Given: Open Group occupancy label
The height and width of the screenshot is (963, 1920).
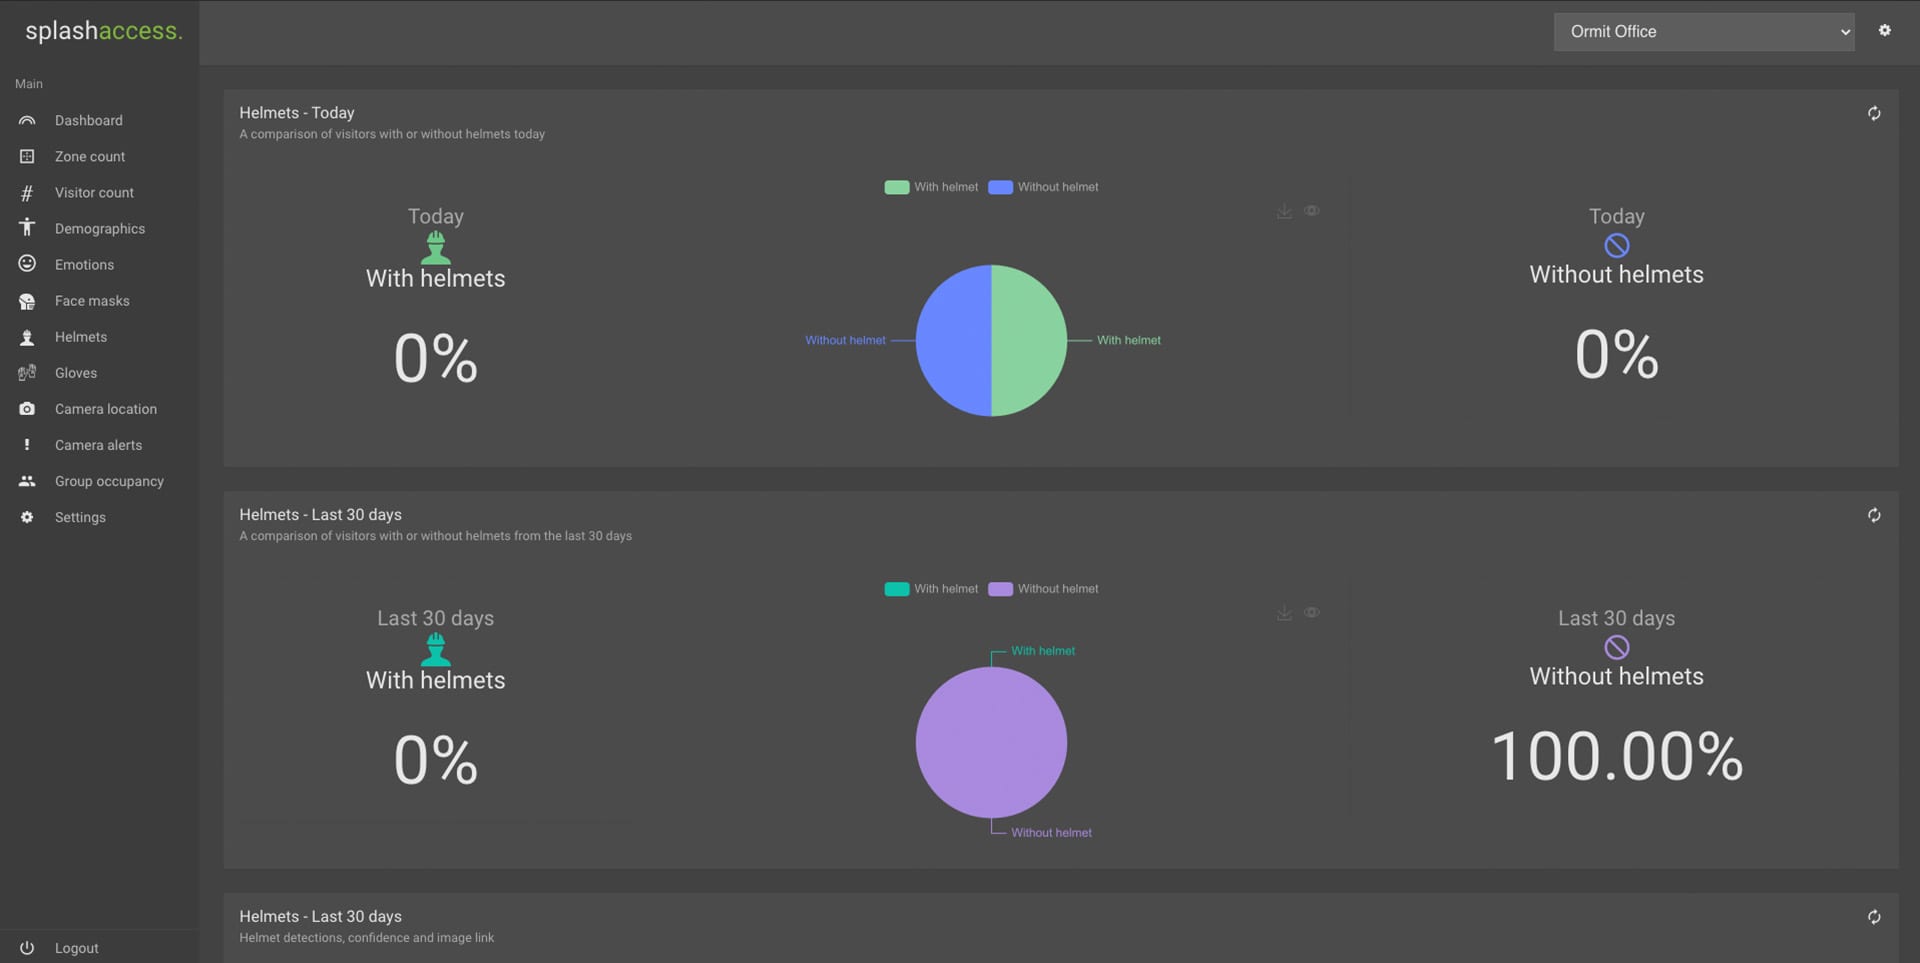Looking at the screenshot, I should (109, 481).
